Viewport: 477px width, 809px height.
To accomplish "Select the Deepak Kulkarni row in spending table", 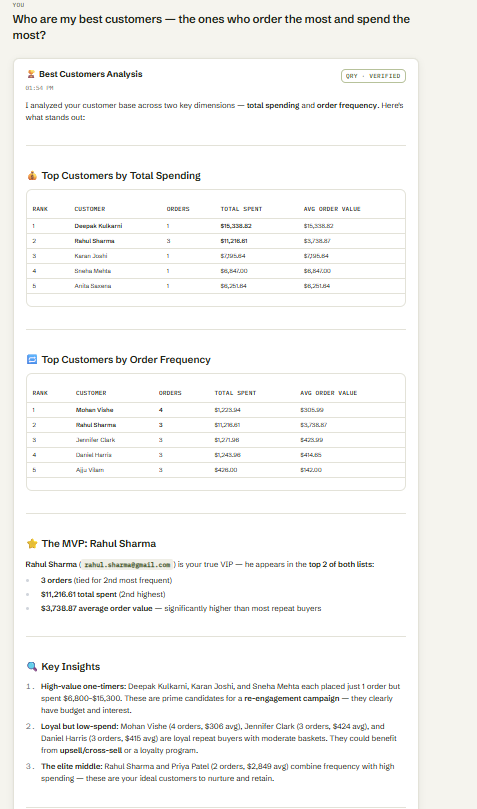I will click(x=216, y=226).
